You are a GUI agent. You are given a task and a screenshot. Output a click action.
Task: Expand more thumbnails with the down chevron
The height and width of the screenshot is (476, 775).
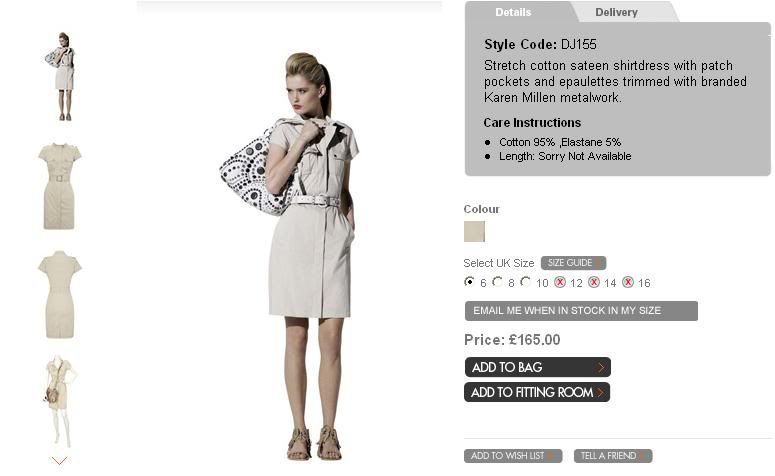point(59,461)
